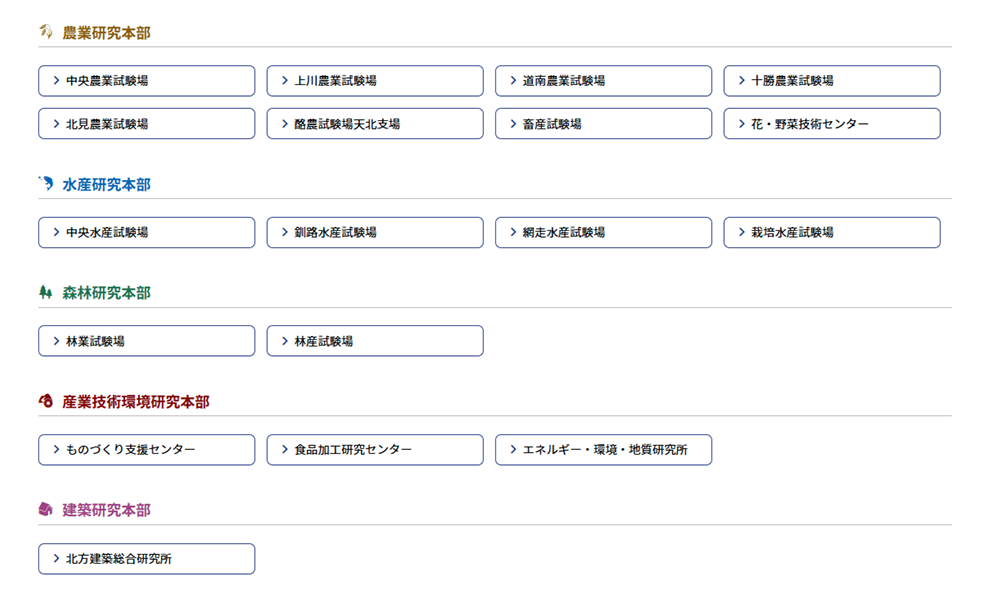Visit the 畜産試験場 link
Viewport: 1000px width, 608px height.
point(603,124)
